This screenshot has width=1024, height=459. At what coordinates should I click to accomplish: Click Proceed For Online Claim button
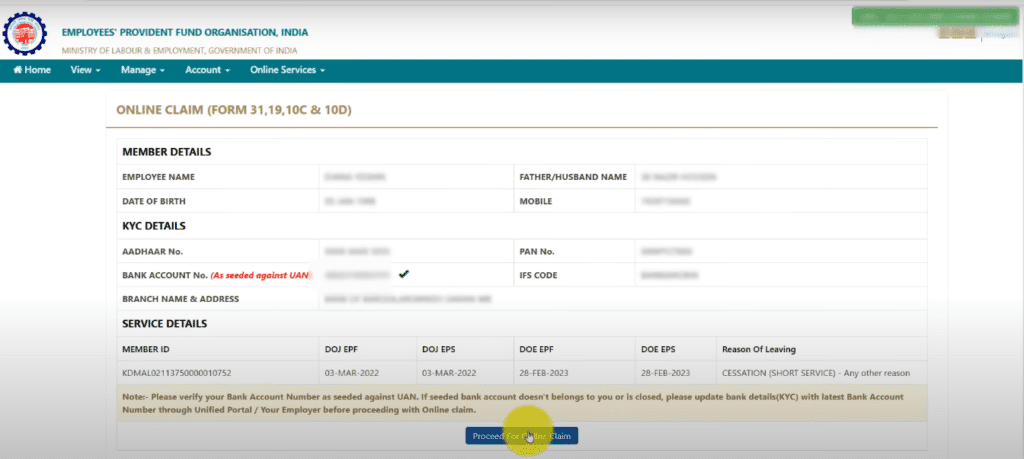tap(522, 436)
